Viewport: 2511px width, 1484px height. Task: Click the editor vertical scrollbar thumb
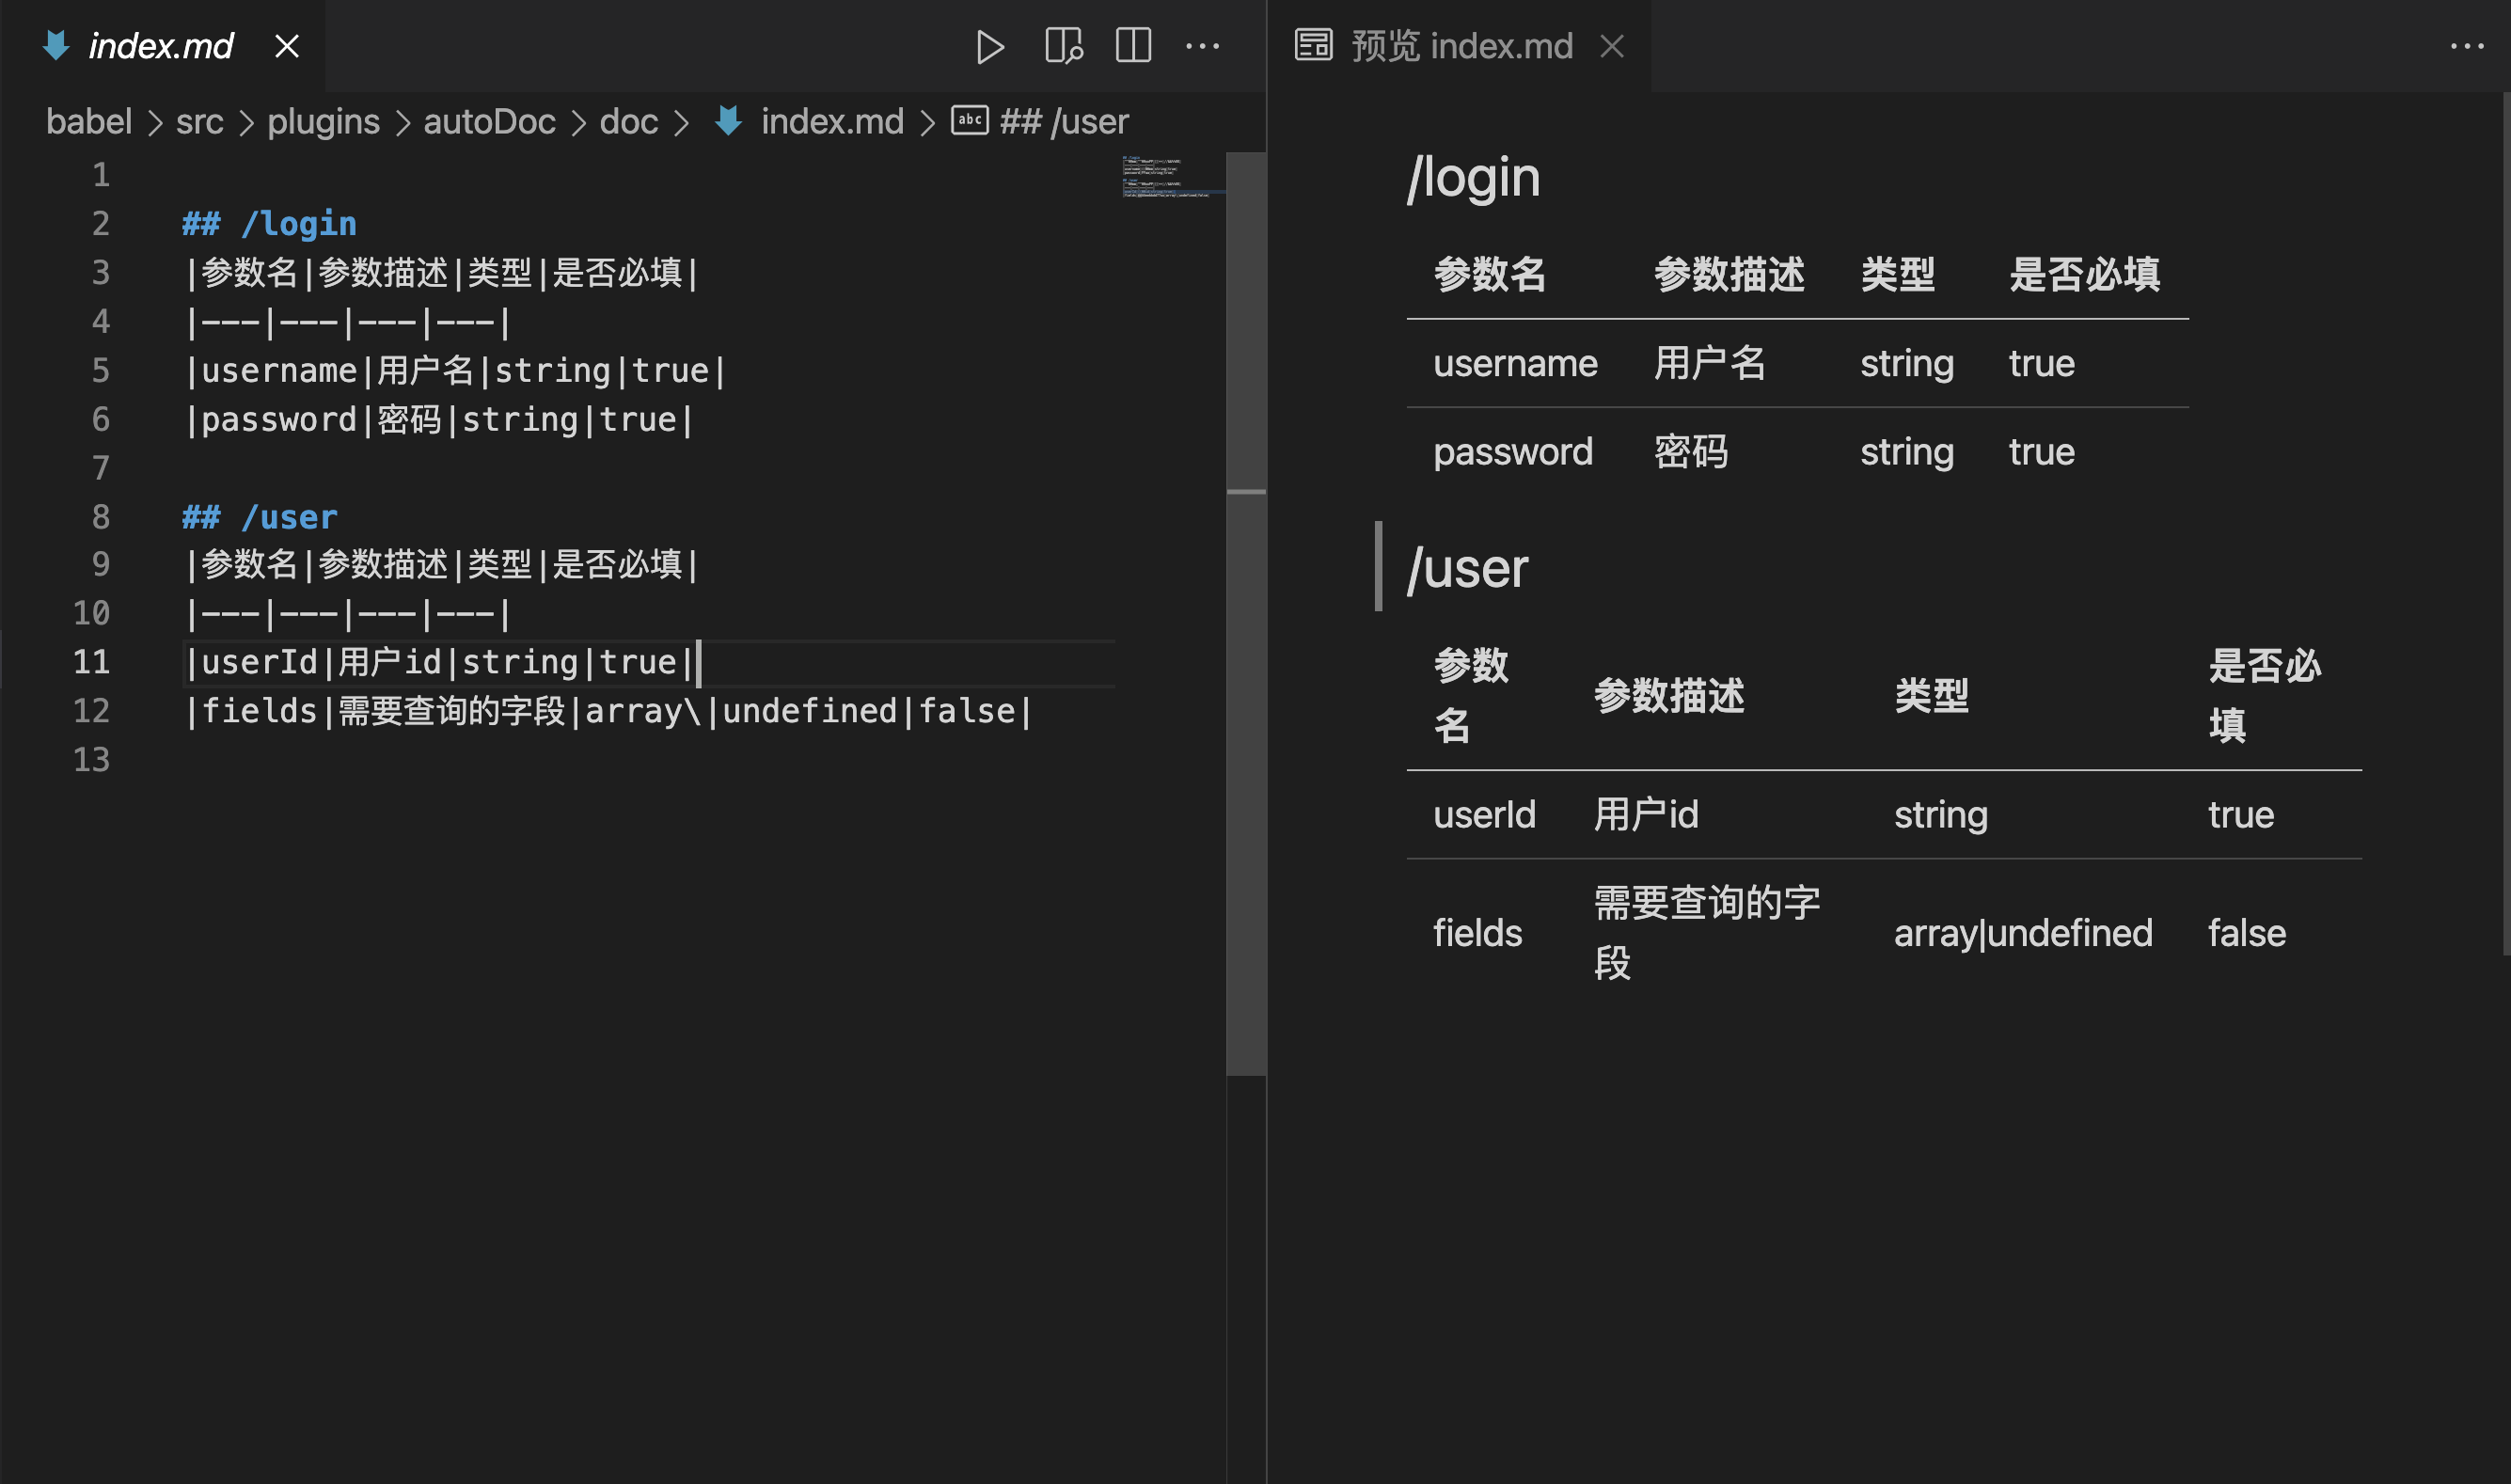pyautogui.click(x=1246, y=614)
